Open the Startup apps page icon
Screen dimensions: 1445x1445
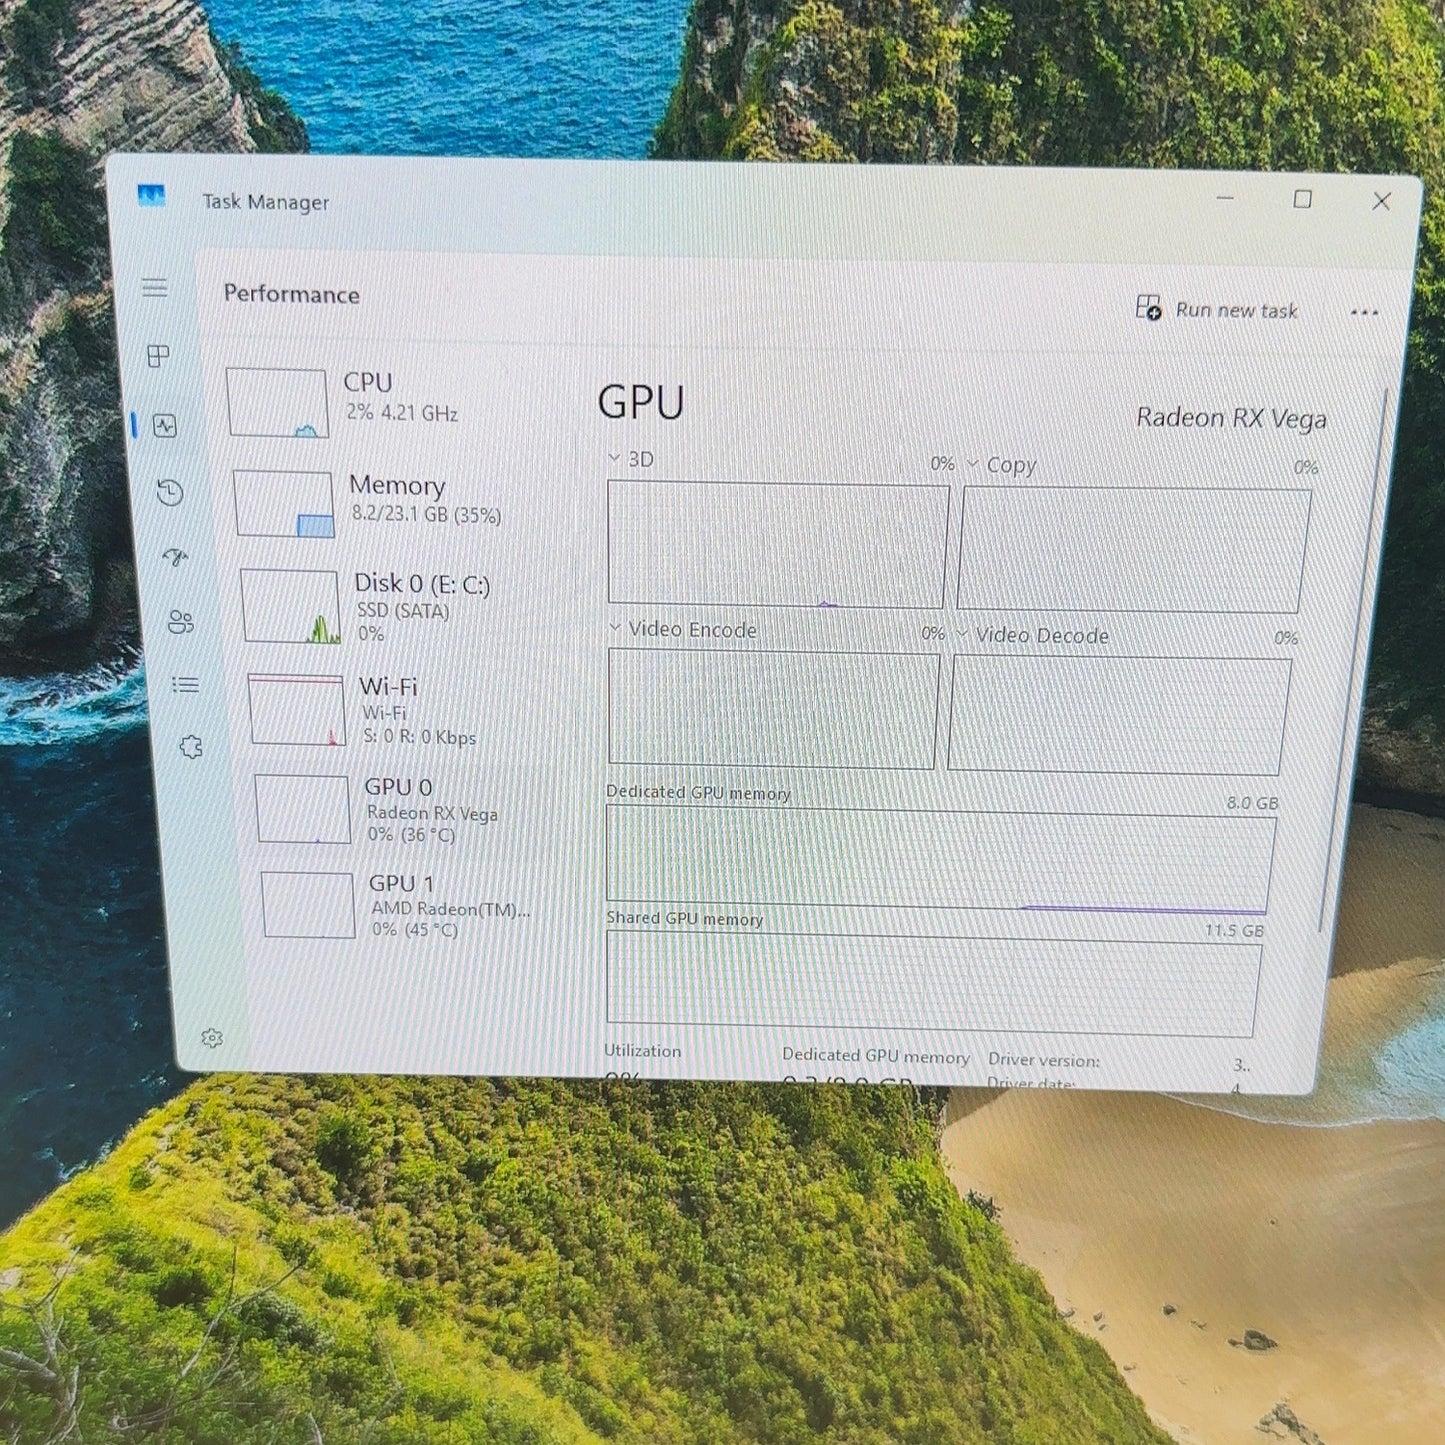pos(175,557)
